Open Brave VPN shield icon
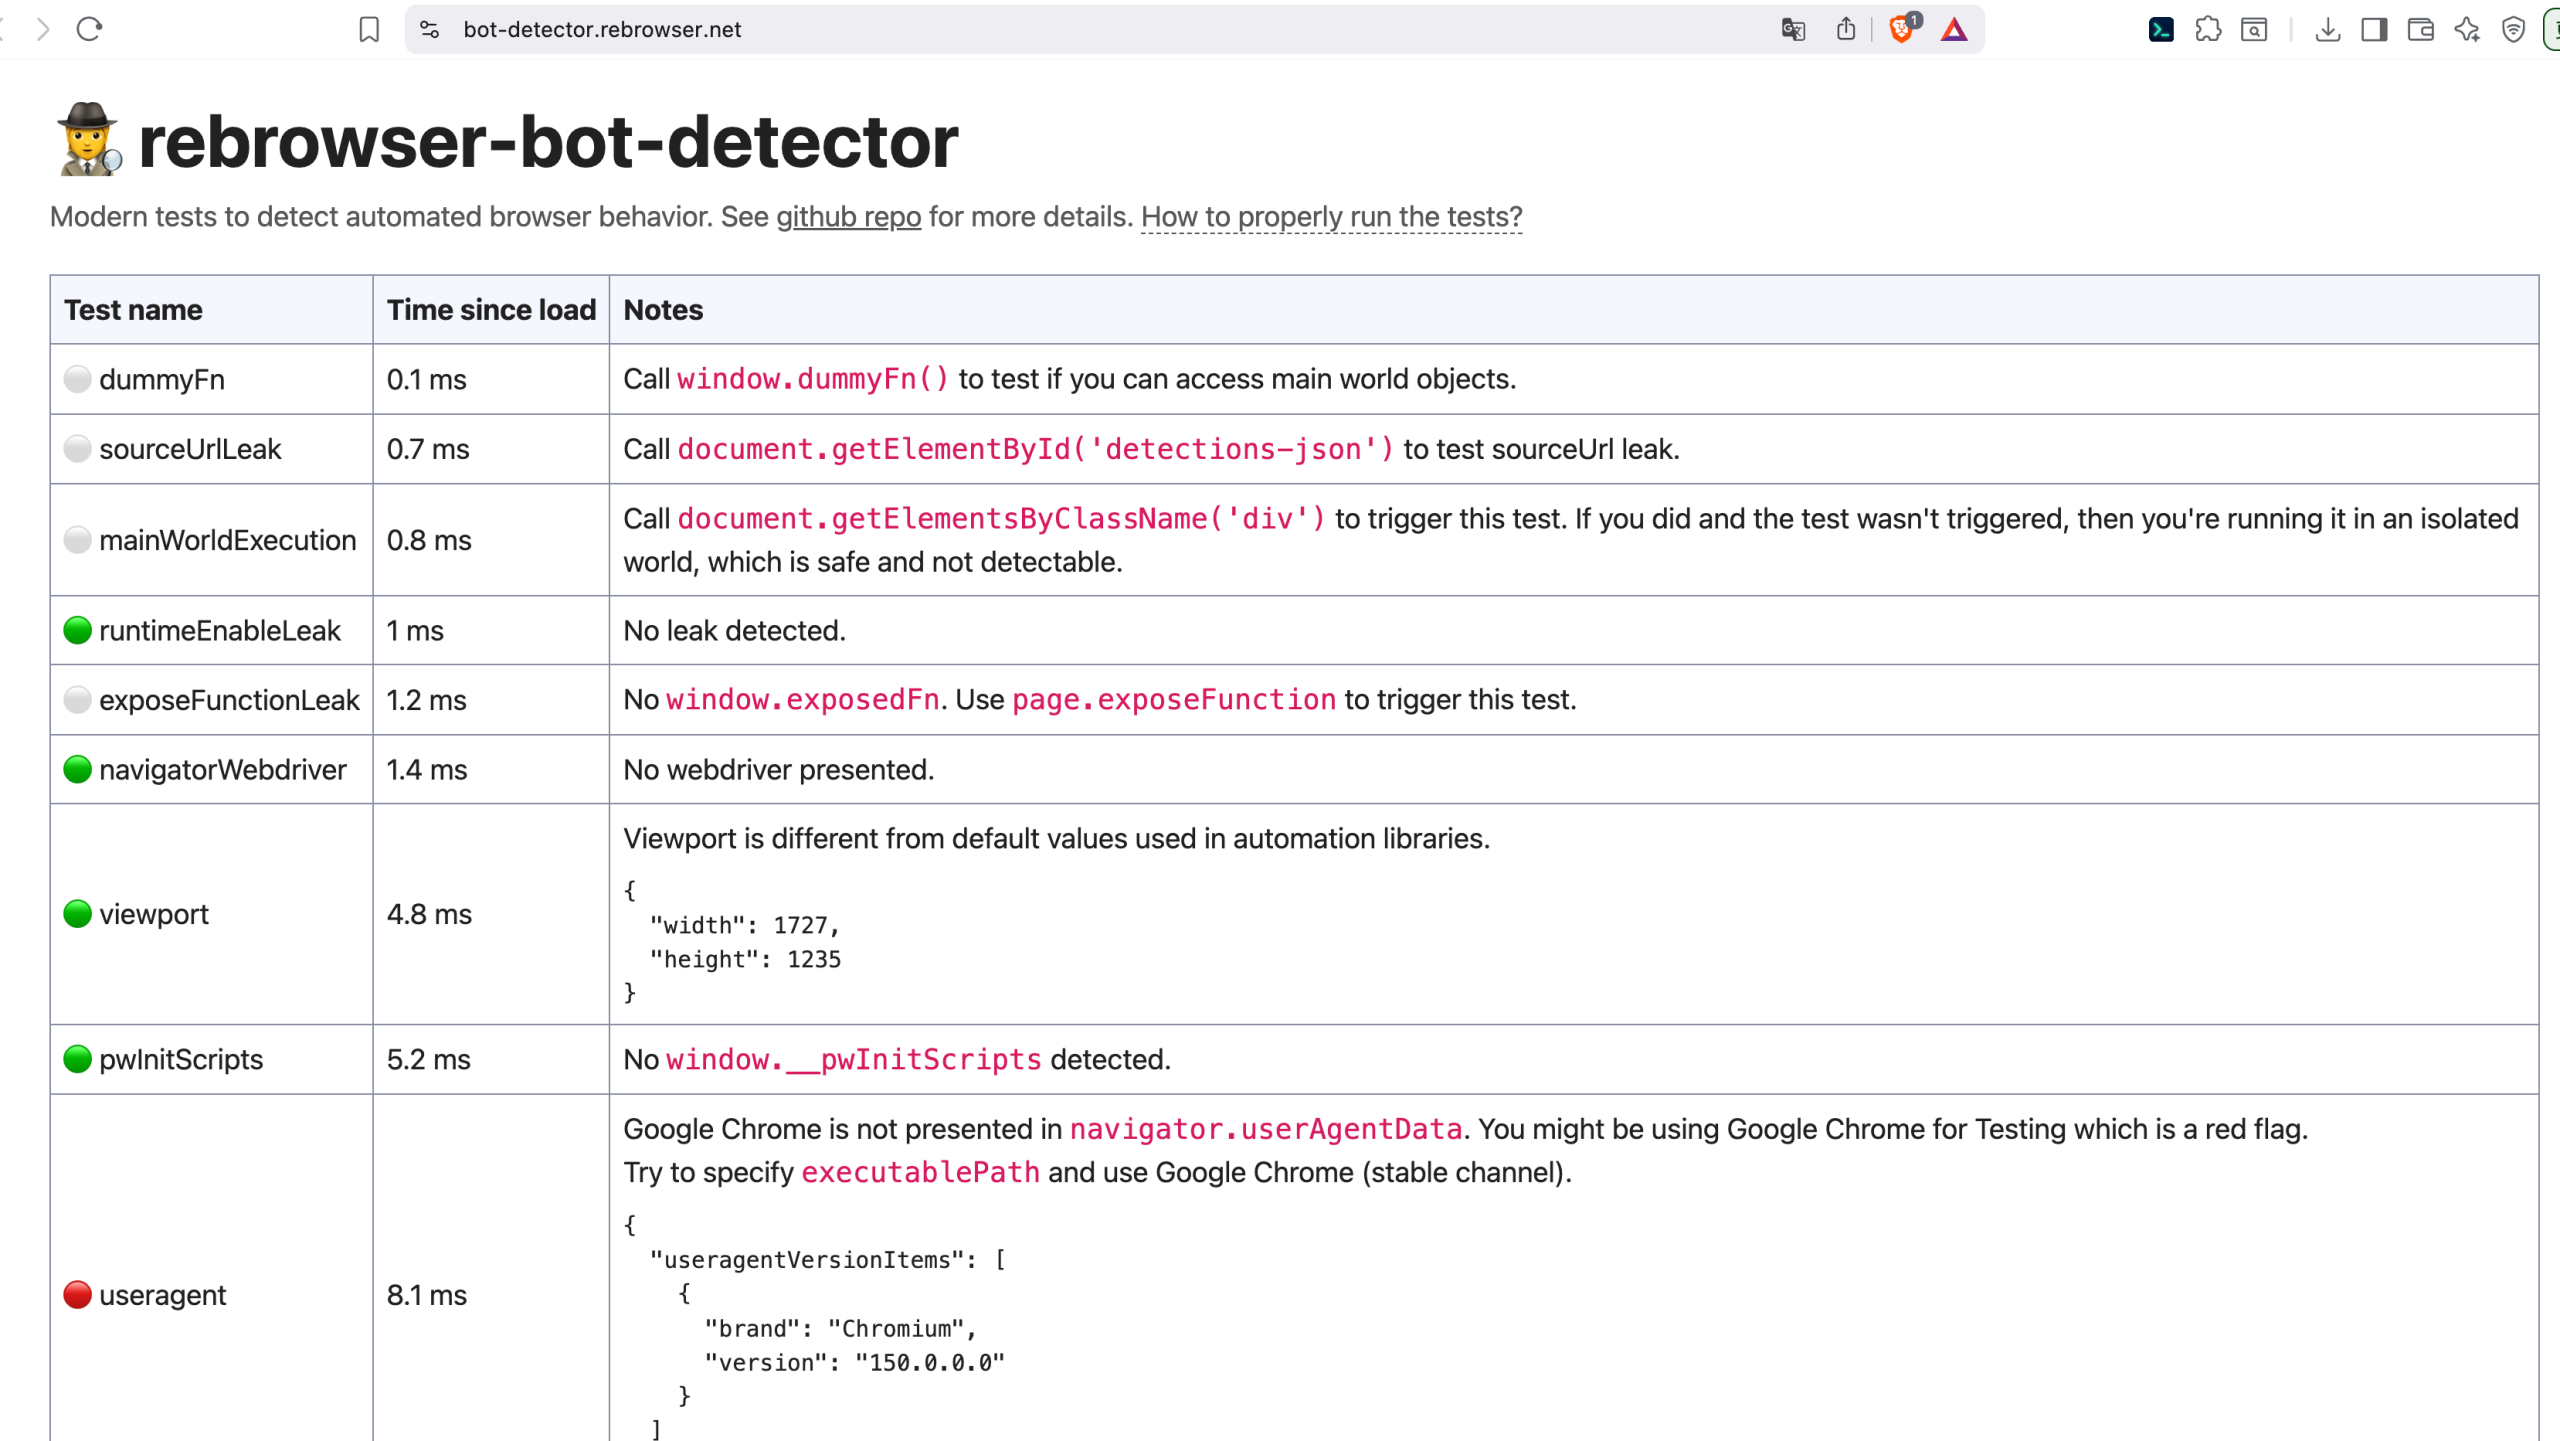 (2513, 29)
